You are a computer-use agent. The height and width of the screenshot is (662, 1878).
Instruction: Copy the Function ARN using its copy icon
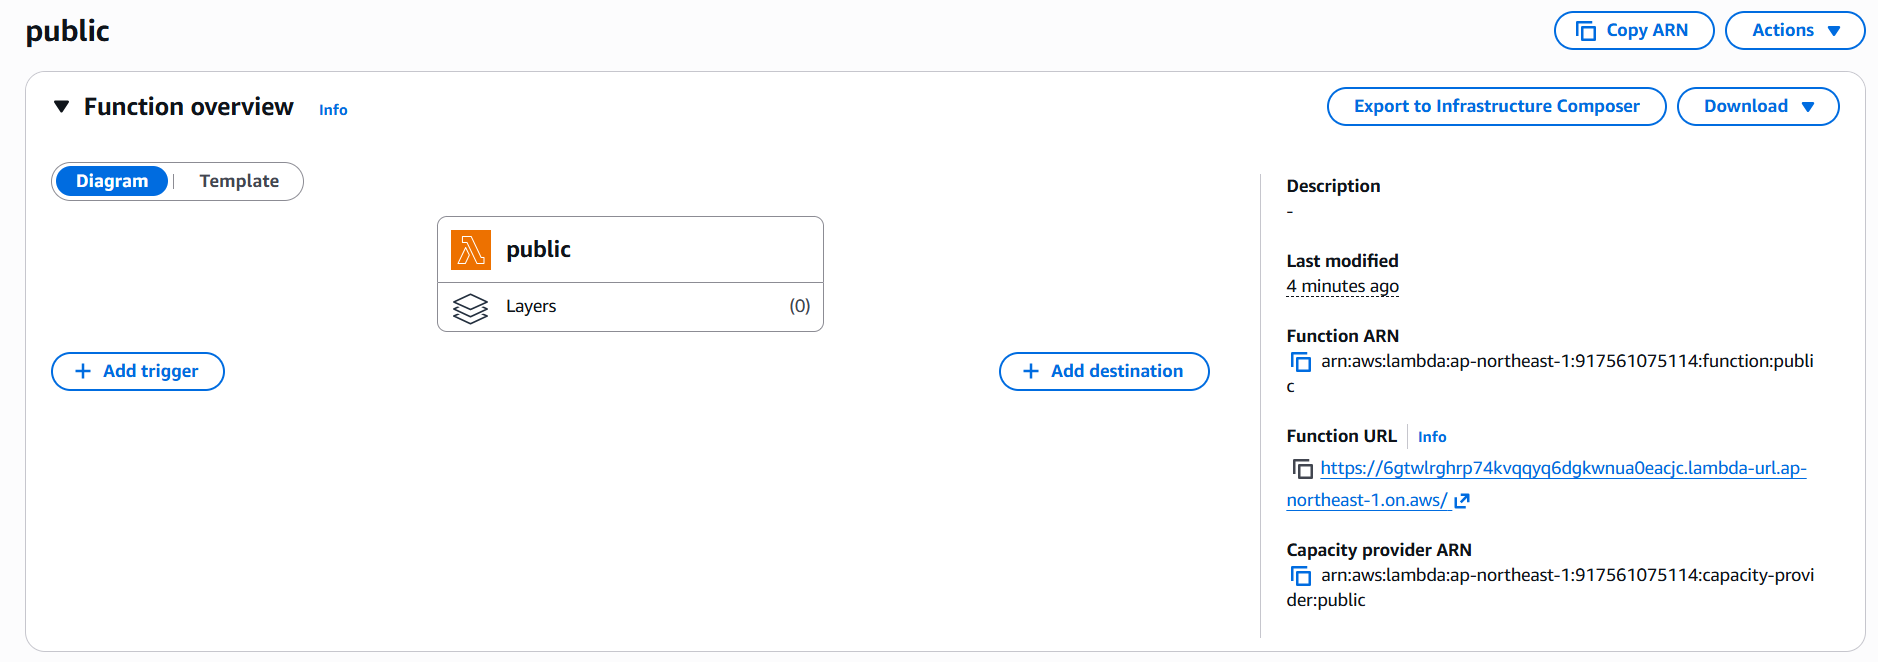coord(1301,362)
